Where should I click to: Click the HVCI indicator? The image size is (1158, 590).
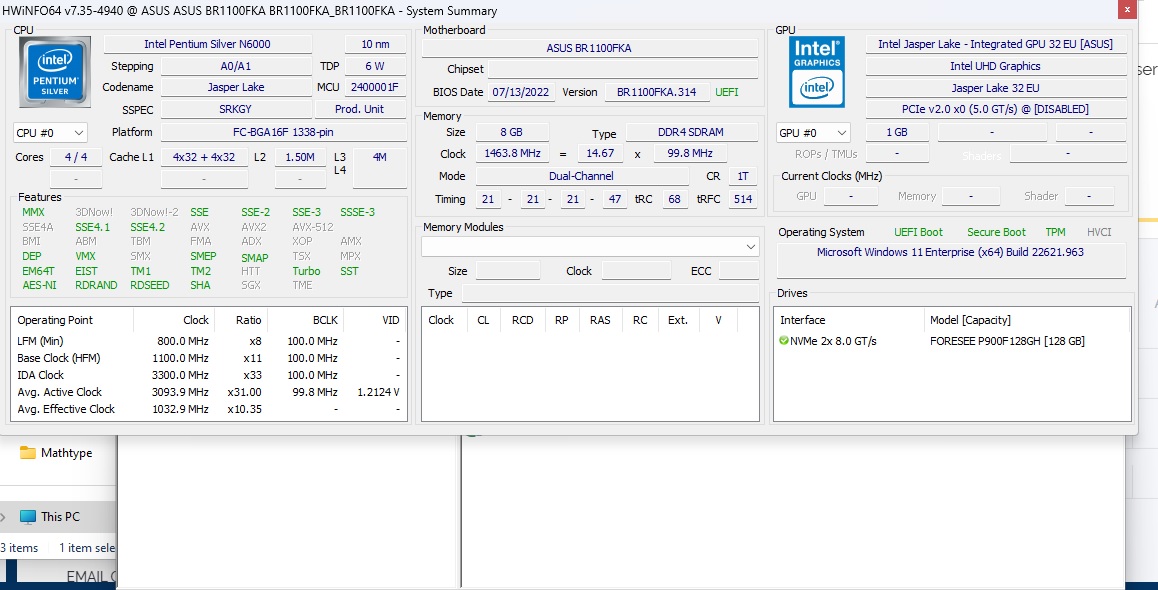1099,232
